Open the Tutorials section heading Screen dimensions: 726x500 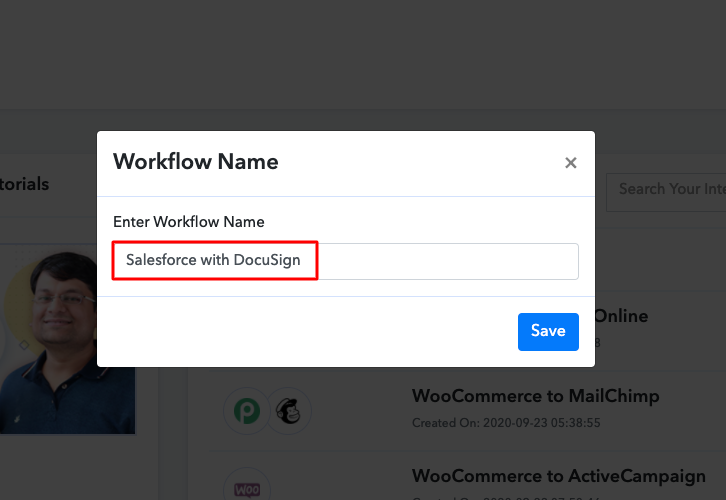click(24, 184)
